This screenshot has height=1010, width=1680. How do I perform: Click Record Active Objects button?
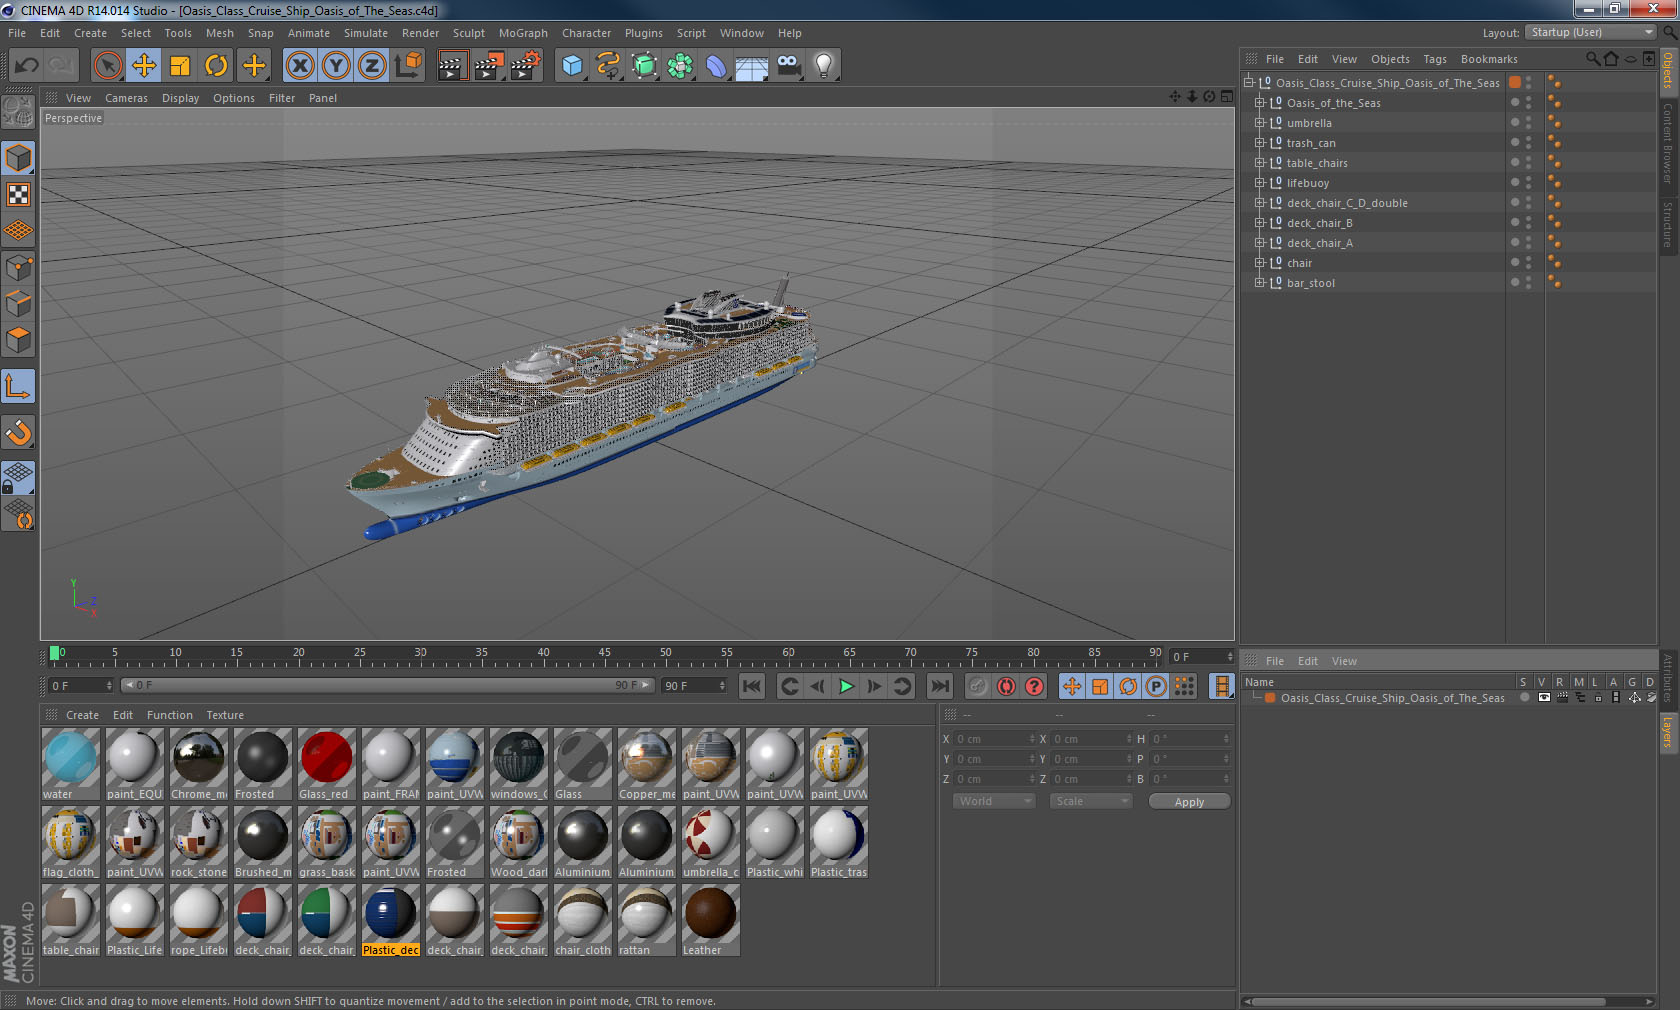[978, 686]
